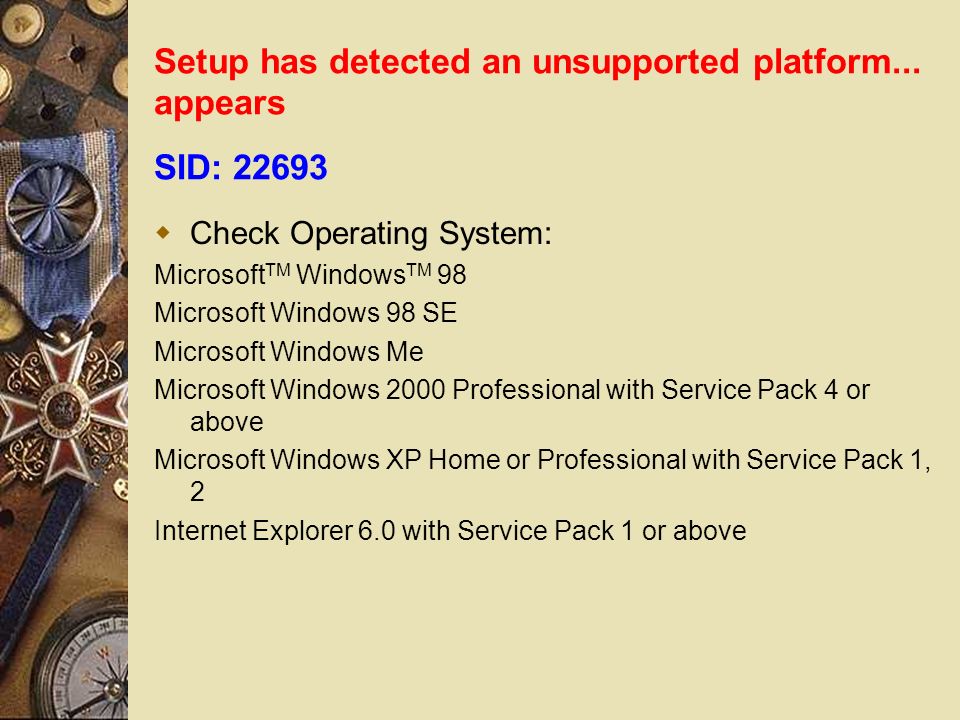The width and height of the screenshot is (960, 720).
Task: Click the red slide title text
Action: point(537,82)
